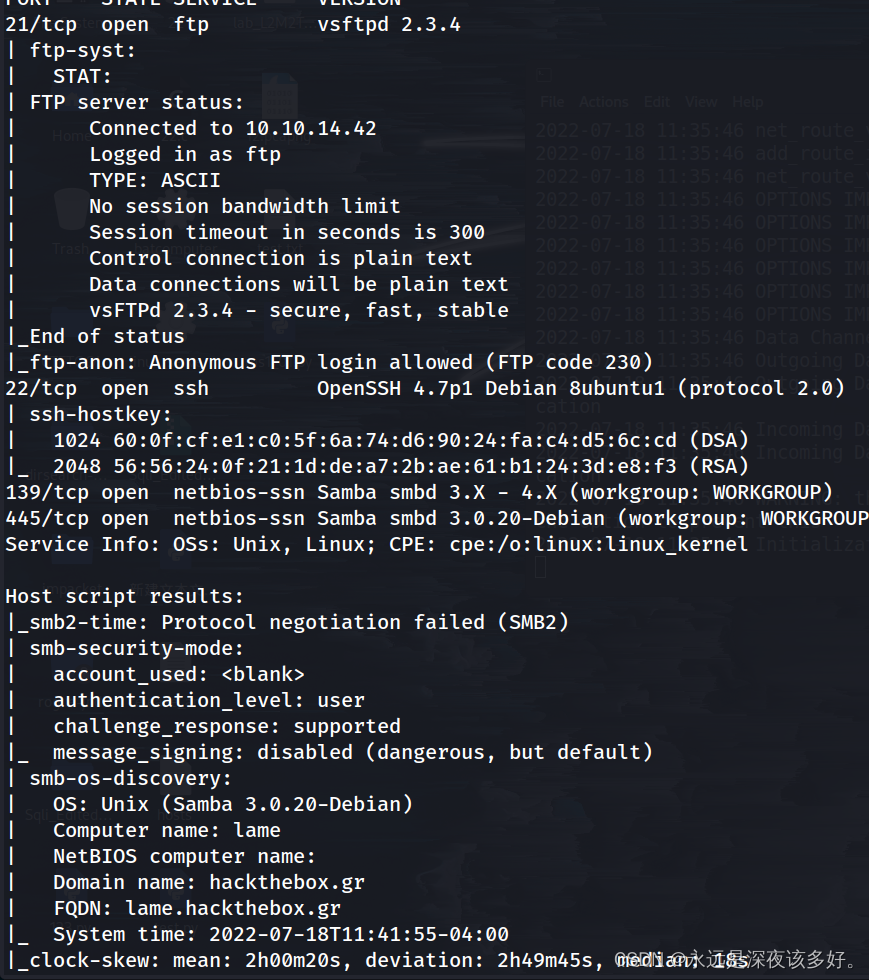This screenshot has width=869, height=980.
Task: Open the faint File menu behind terminal
Action: click(552, 102)
